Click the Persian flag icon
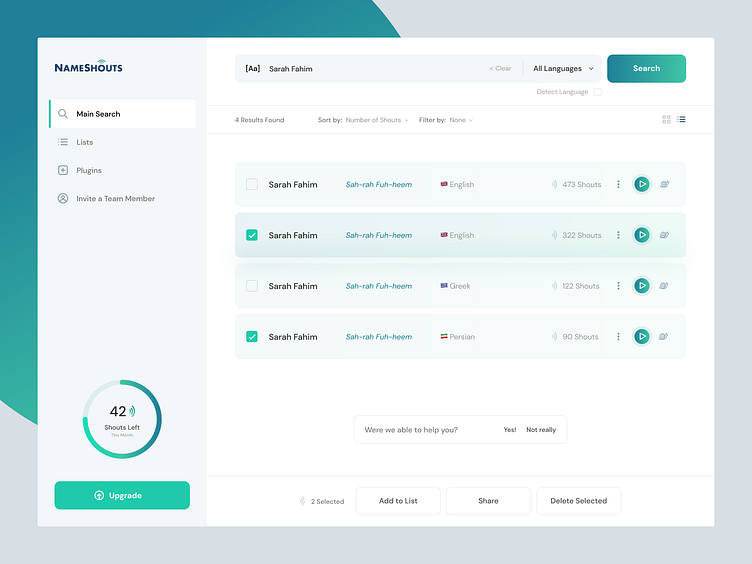The image size is (752, 564). (444, 336)
